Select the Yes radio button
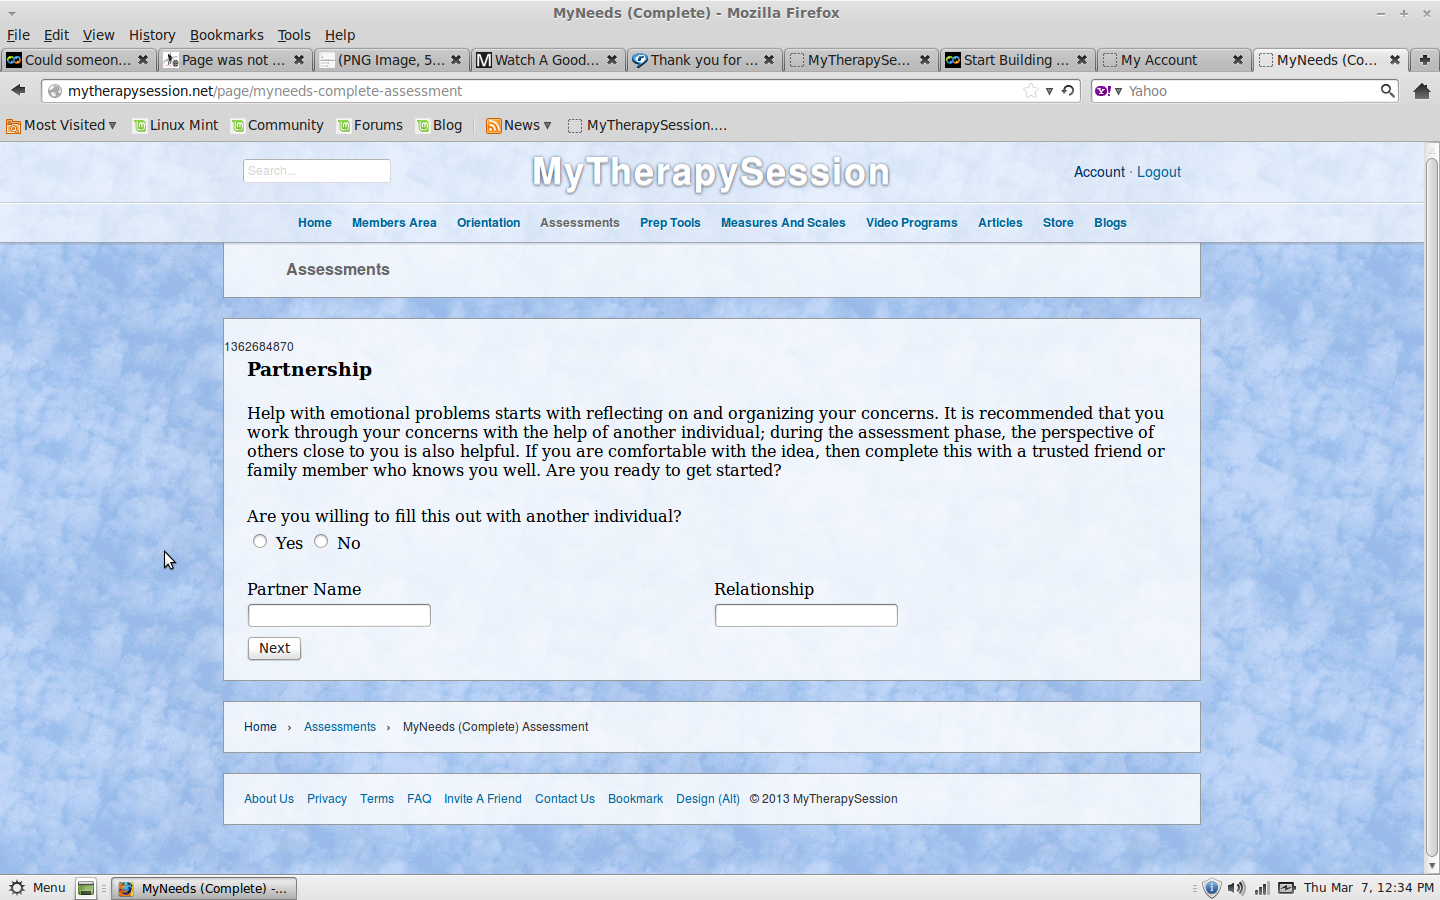 260,541
